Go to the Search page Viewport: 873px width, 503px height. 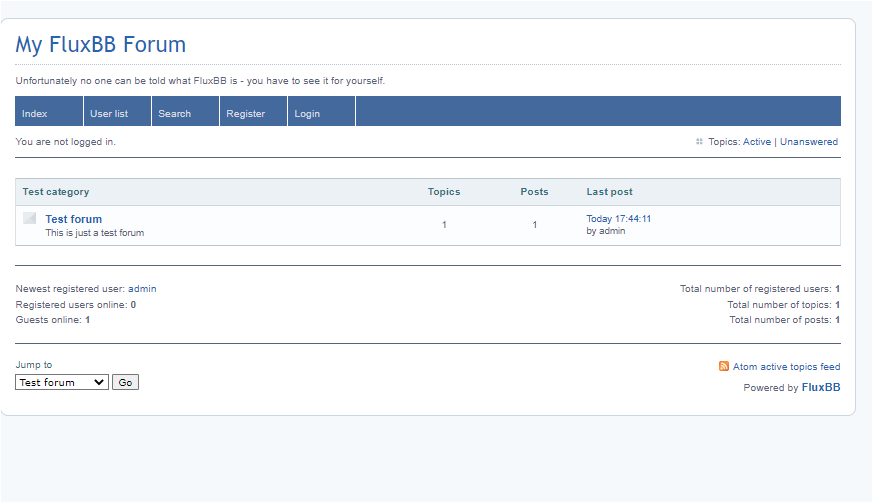185,113
